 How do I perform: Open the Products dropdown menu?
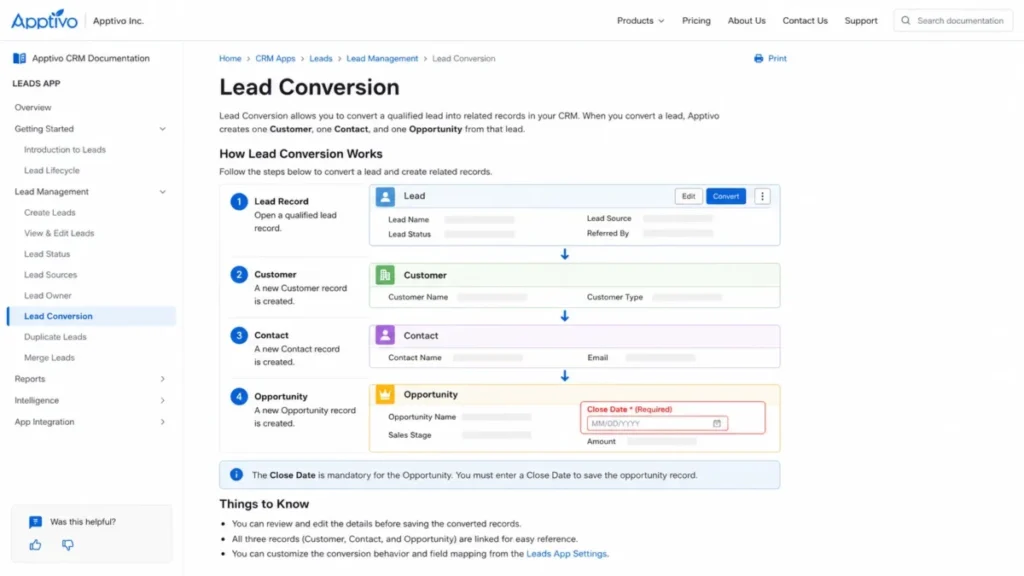pyautogui.click(x=640, y=20)
